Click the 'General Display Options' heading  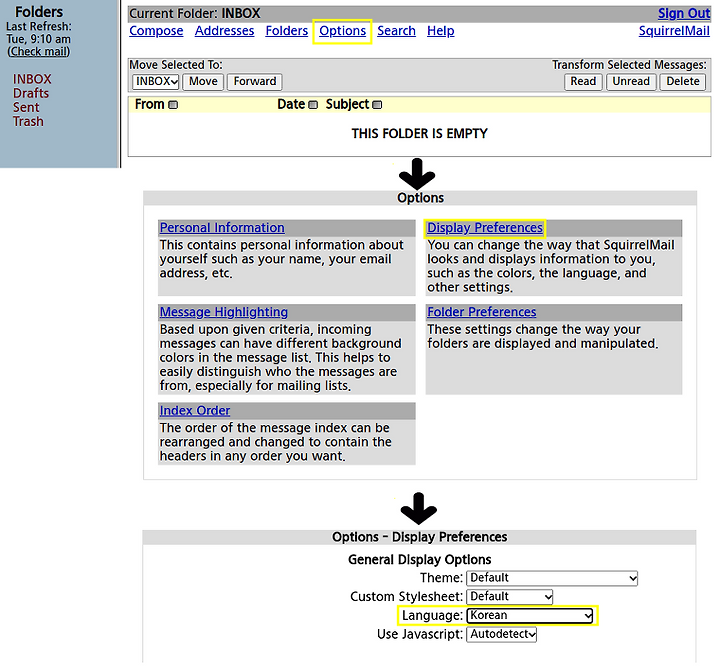coord(419,560)
